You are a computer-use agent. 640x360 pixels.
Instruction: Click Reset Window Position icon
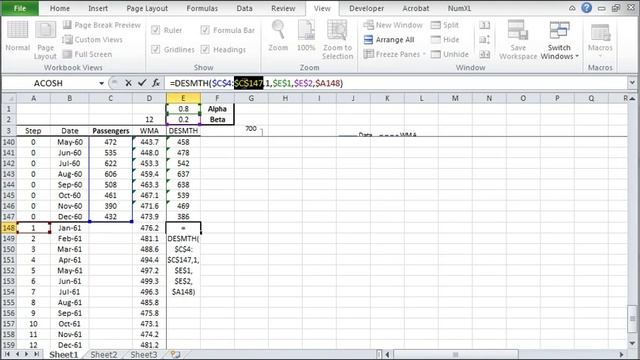coord(484,54)
